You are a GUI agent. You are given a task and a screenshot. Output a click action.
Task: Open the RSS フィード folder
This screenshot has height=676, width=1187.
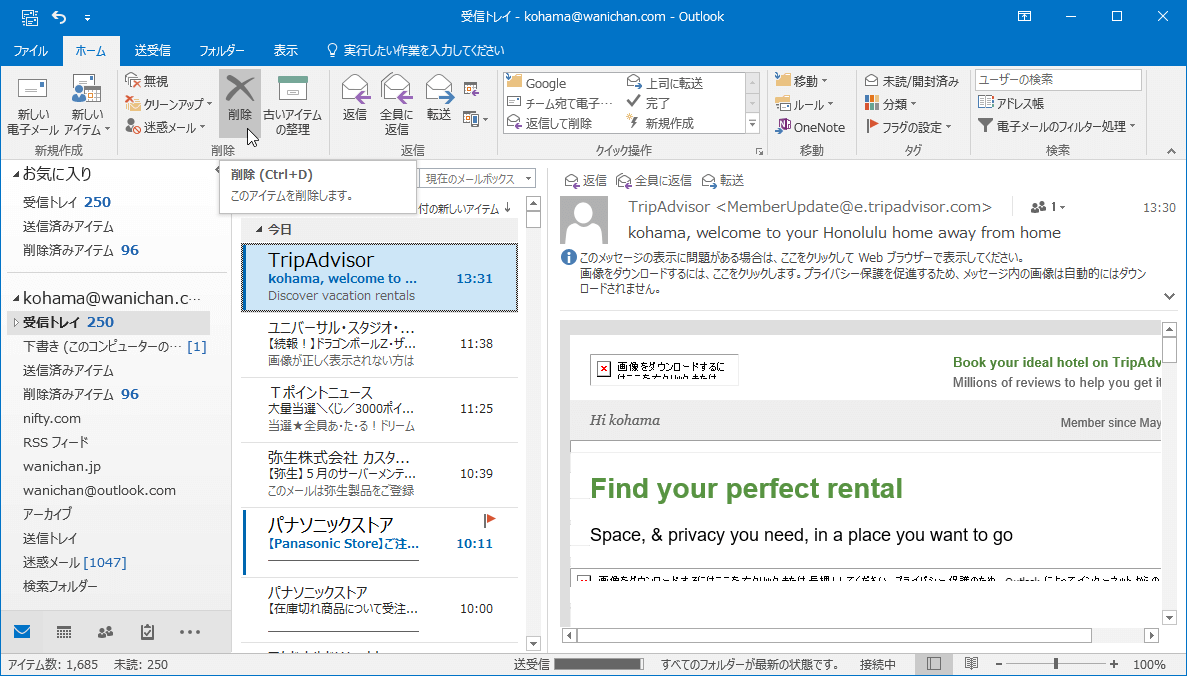[55, 442]
